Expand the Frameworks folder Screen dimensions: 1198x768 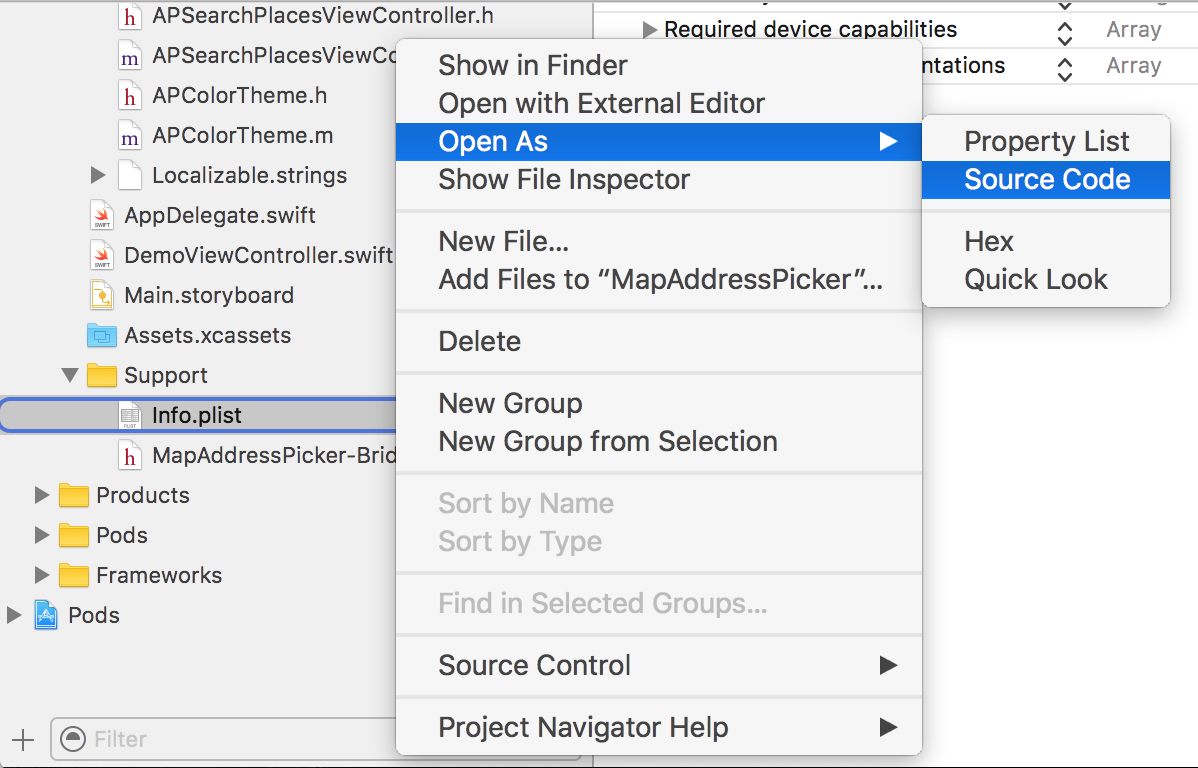(x=42, y=575)
